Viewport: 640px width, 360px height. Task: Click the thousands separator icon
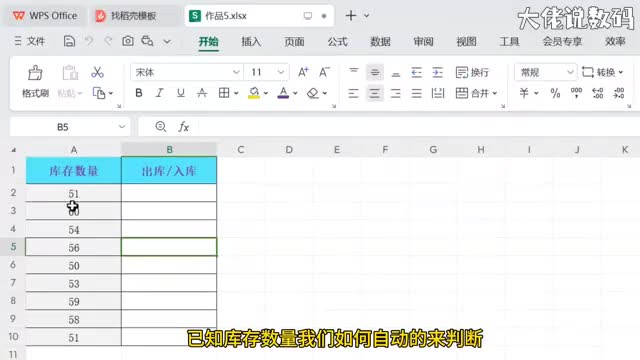pyautogui.click(x=576, y=93)
